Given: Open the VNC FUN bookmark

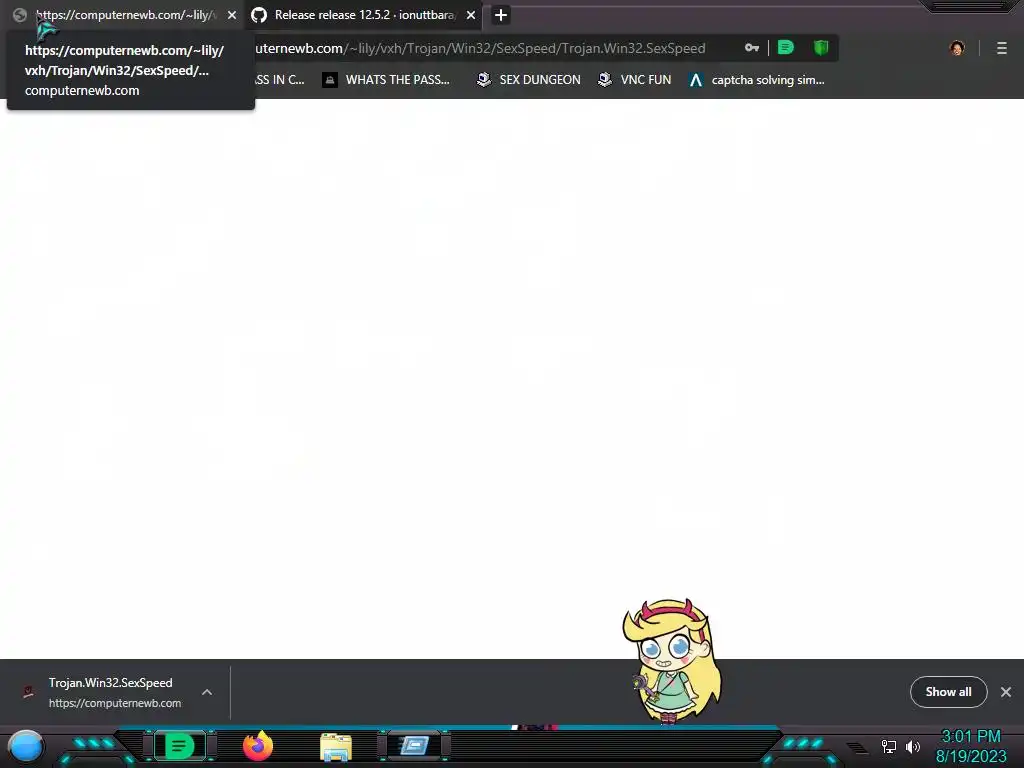Looking at the screenshot, I should (x=635, y=80).
